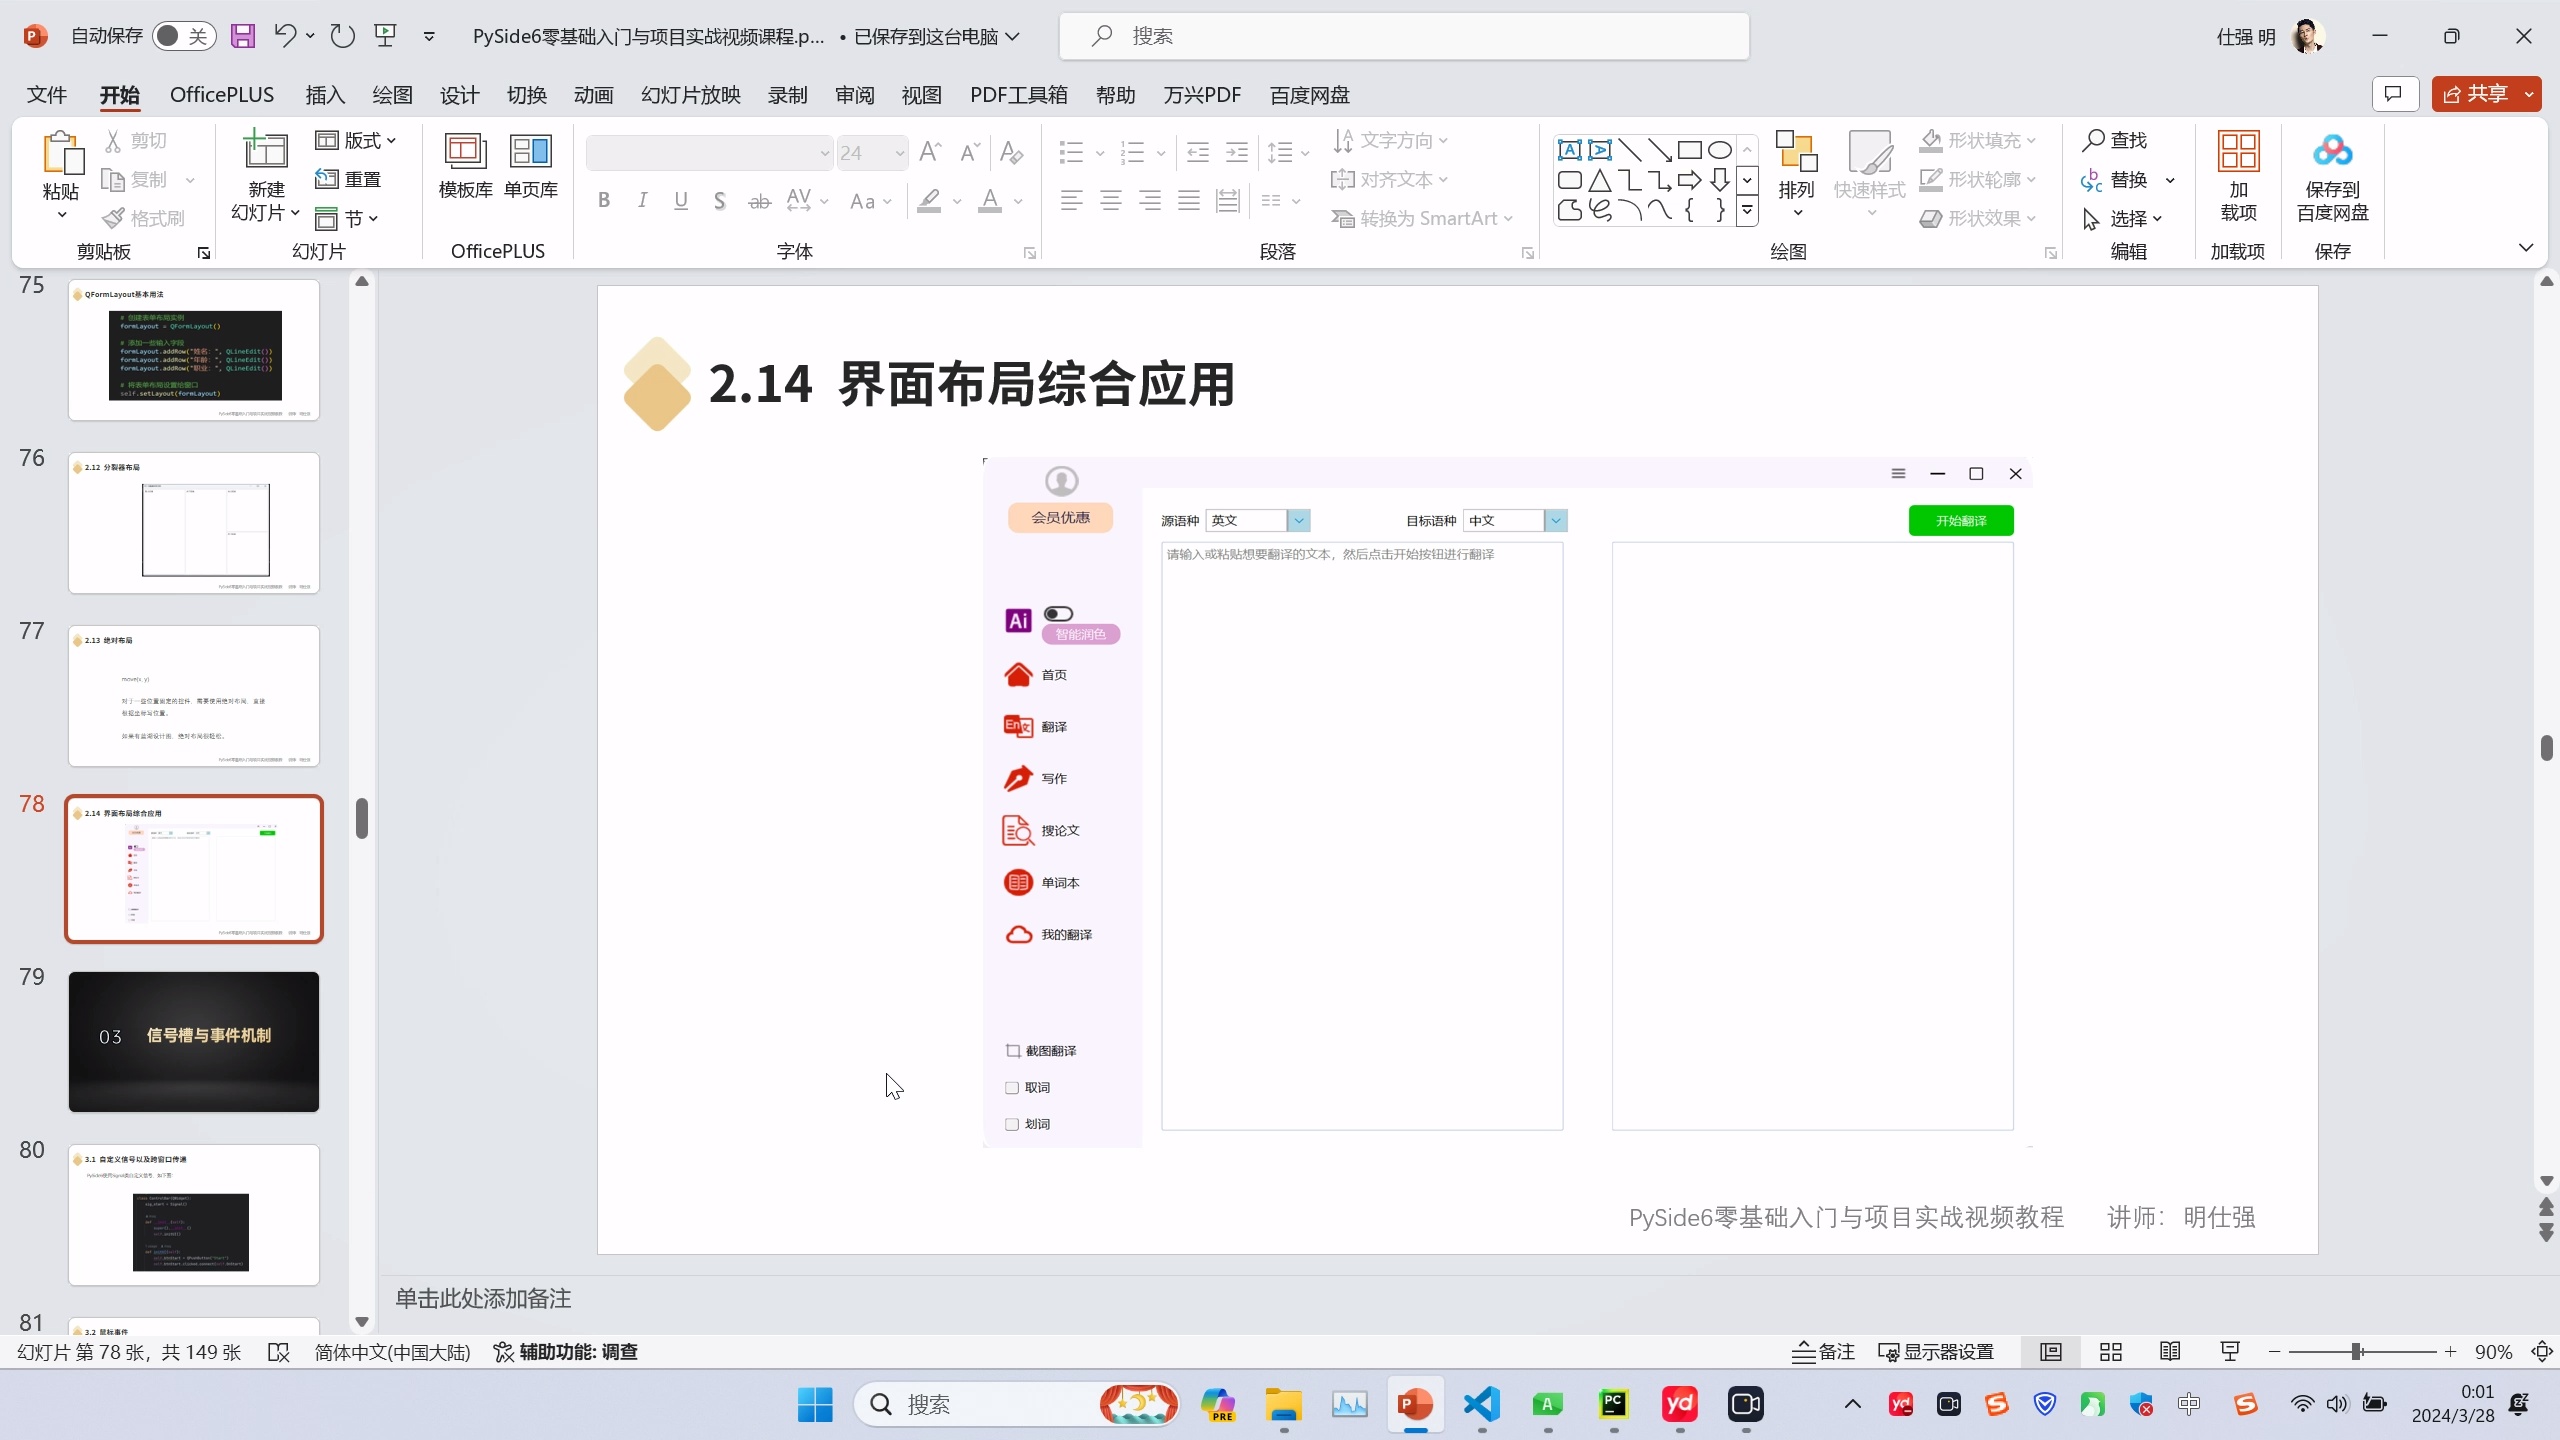Open the font color A swatch
The height and width of the screenshot is (1440, 2560).
coord(990,200)
